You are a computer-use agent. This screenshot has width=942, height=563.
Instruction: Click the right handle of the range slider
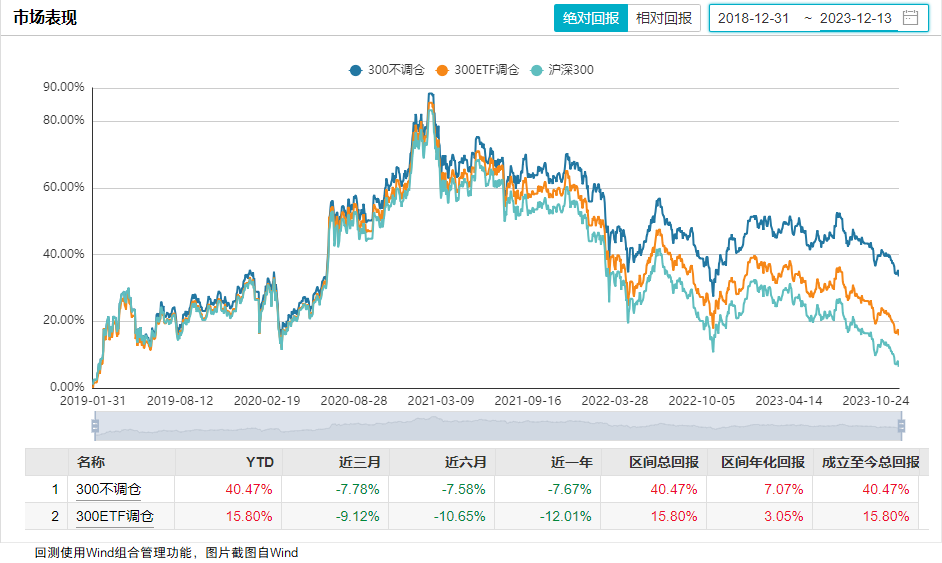901,427
